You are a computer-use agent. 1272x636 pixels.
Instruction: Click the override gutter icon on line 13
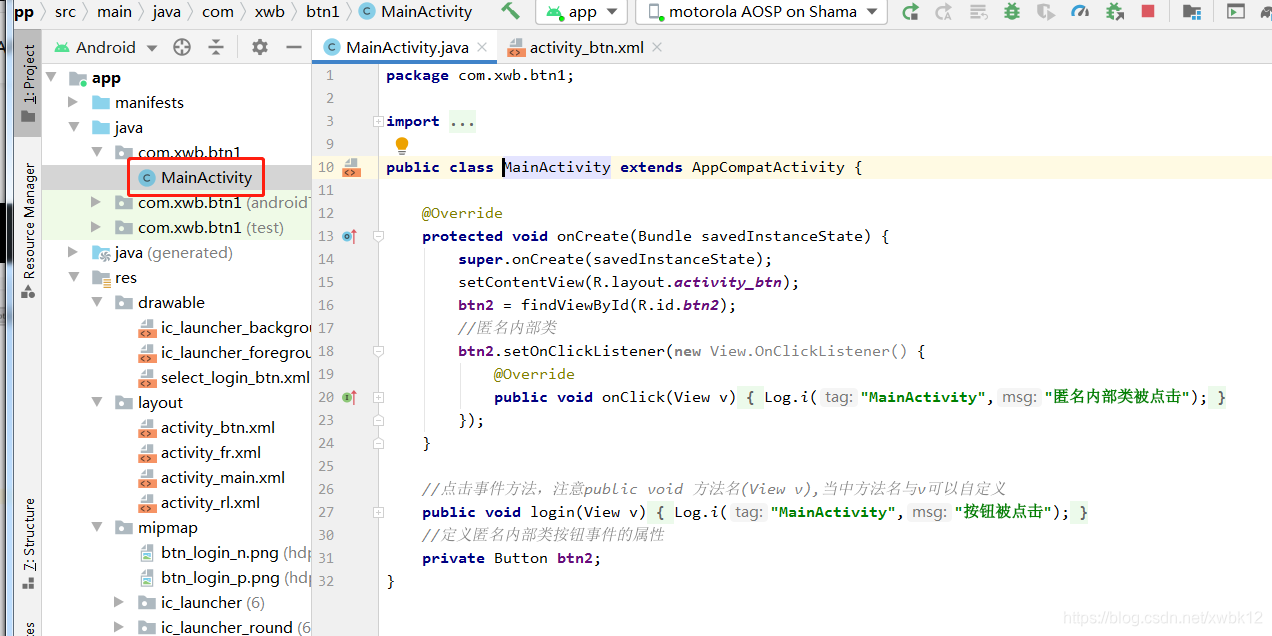point(350,237)
